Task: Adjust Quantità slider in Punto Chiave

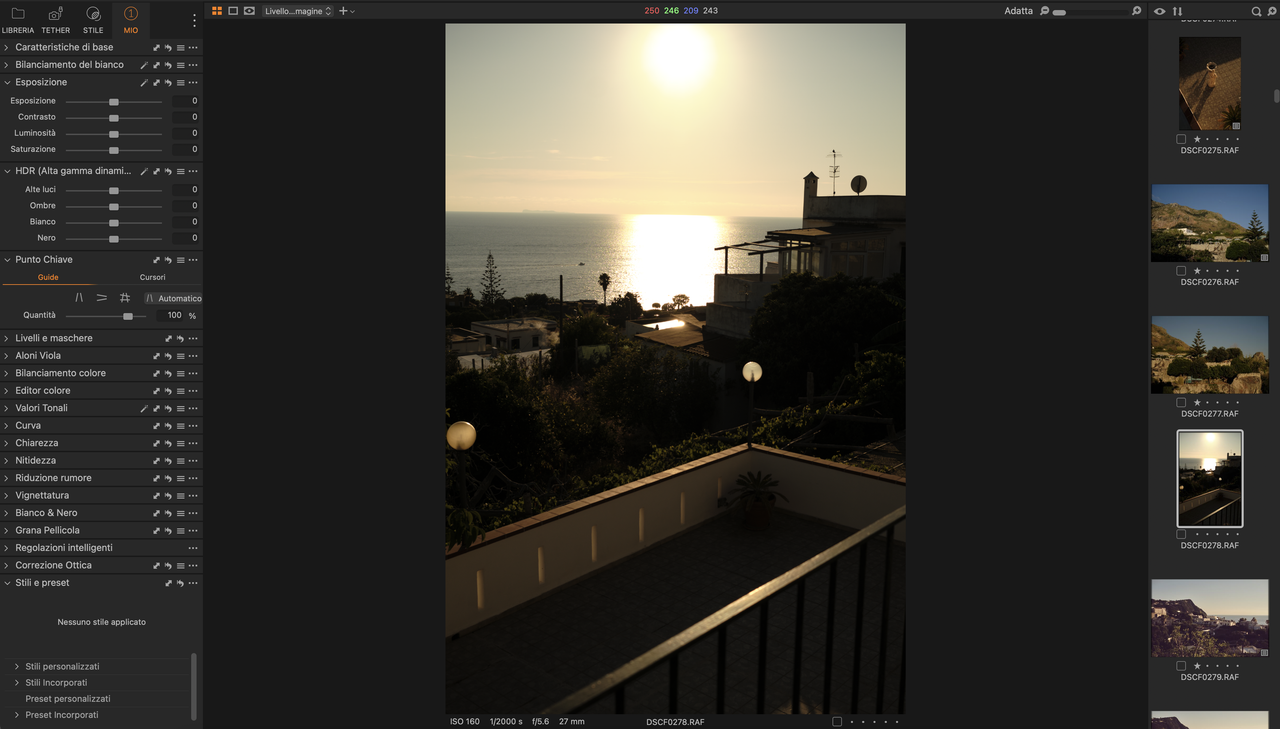Action: click(x=128, y=316)
